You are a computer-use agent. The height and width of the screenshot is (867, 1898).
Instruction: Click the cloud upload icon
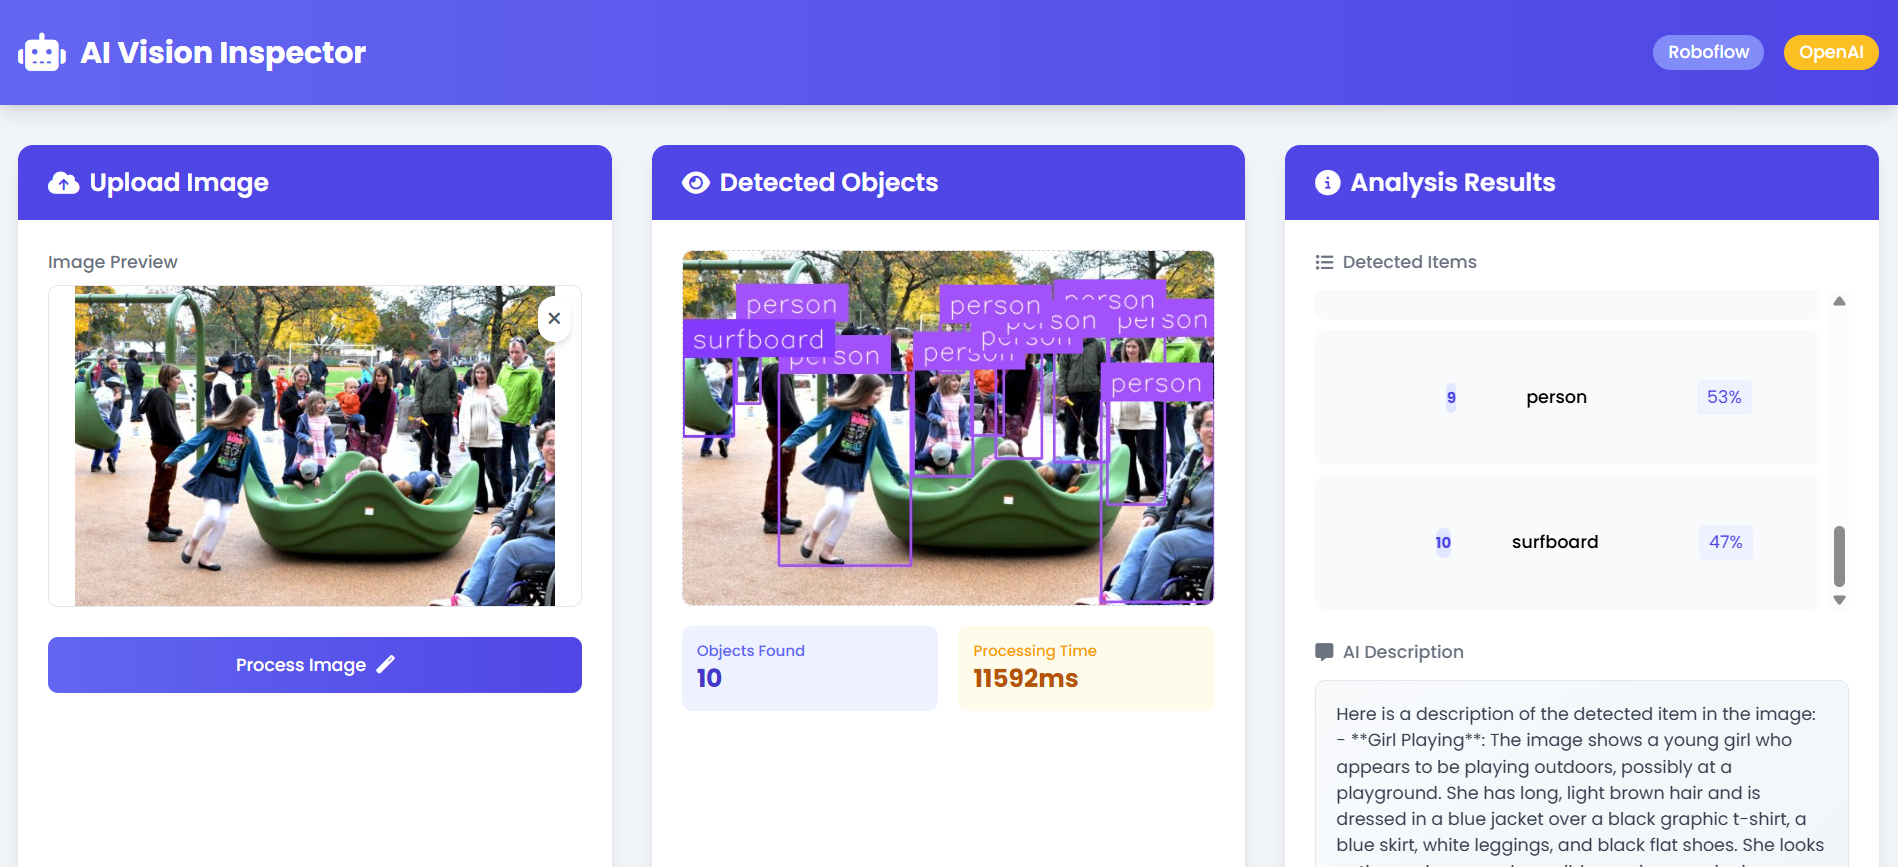click(x=64, y=183)
